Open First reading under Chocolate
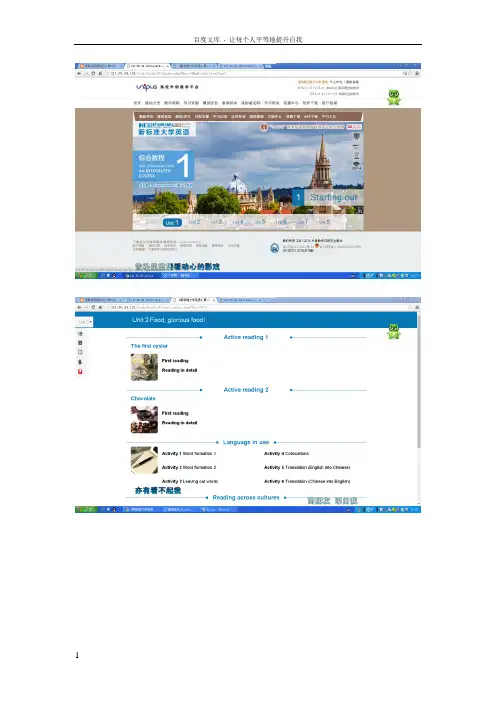The image size is (496, 702). (175, 413)
